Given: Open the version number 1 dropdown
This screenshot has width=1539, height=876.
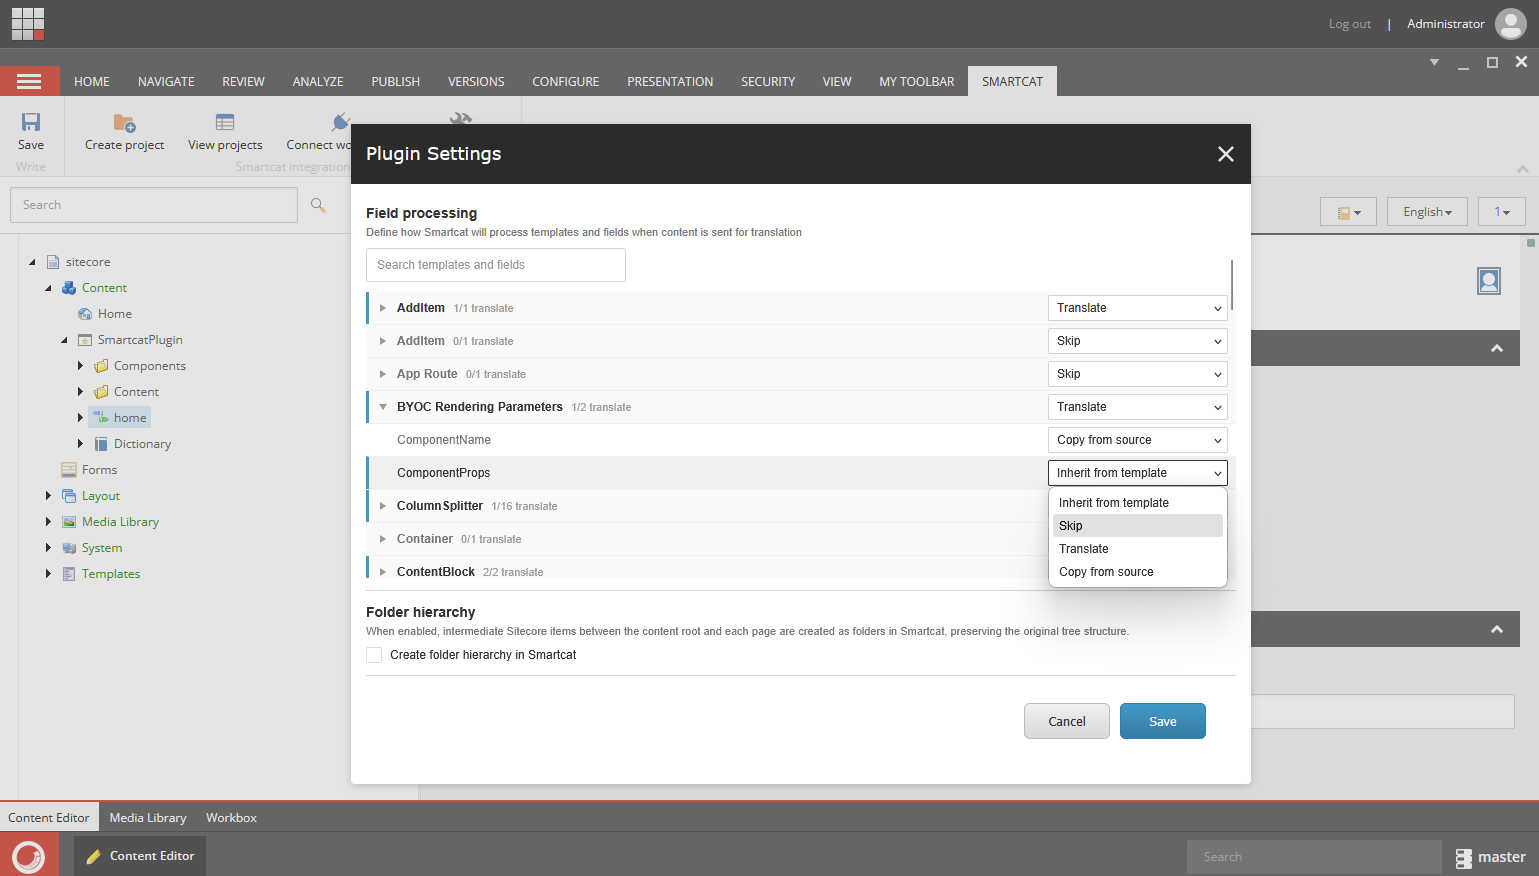Looking at the screenshot, I should (1502, 212).
